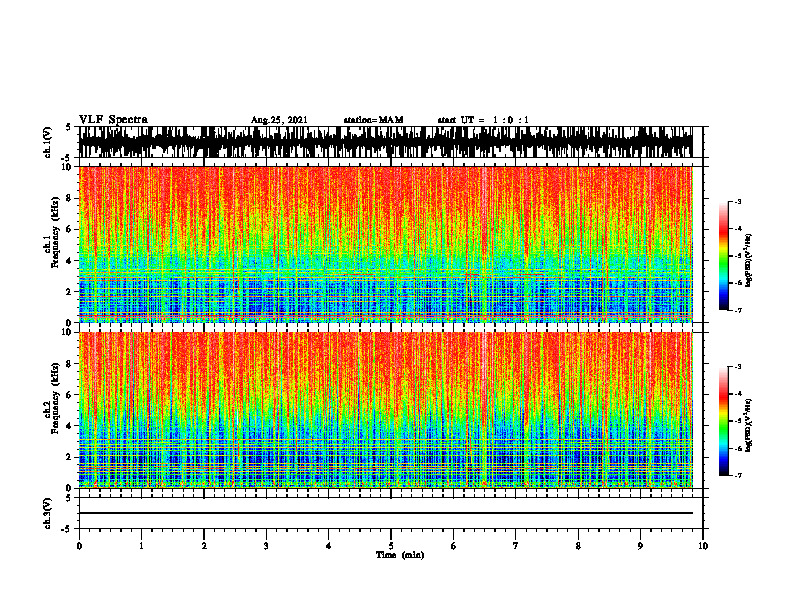Click the "VLF Spectra" plot title
This screenshot has width=792, height=612.
click(113, 120)
